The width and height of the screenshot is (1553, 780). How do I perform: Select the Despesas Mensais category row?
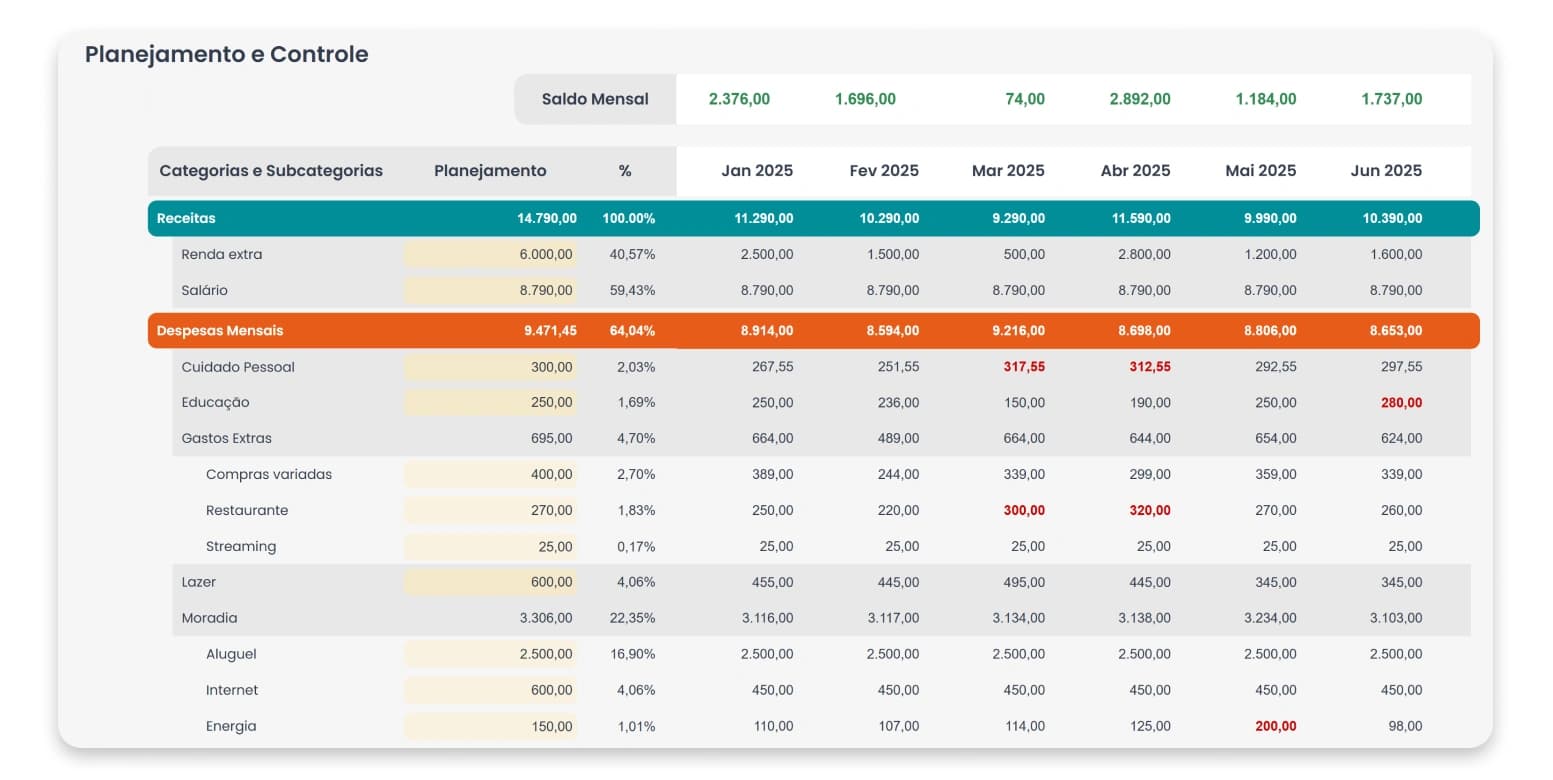[x=813, y=330]
